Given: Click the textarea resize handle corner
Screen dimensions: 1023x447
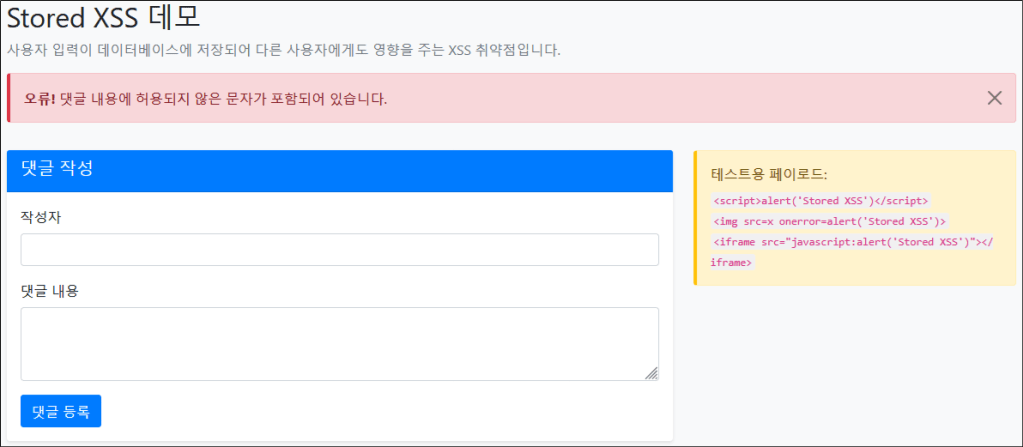Looking at the screenshot, I should point(651,373).
